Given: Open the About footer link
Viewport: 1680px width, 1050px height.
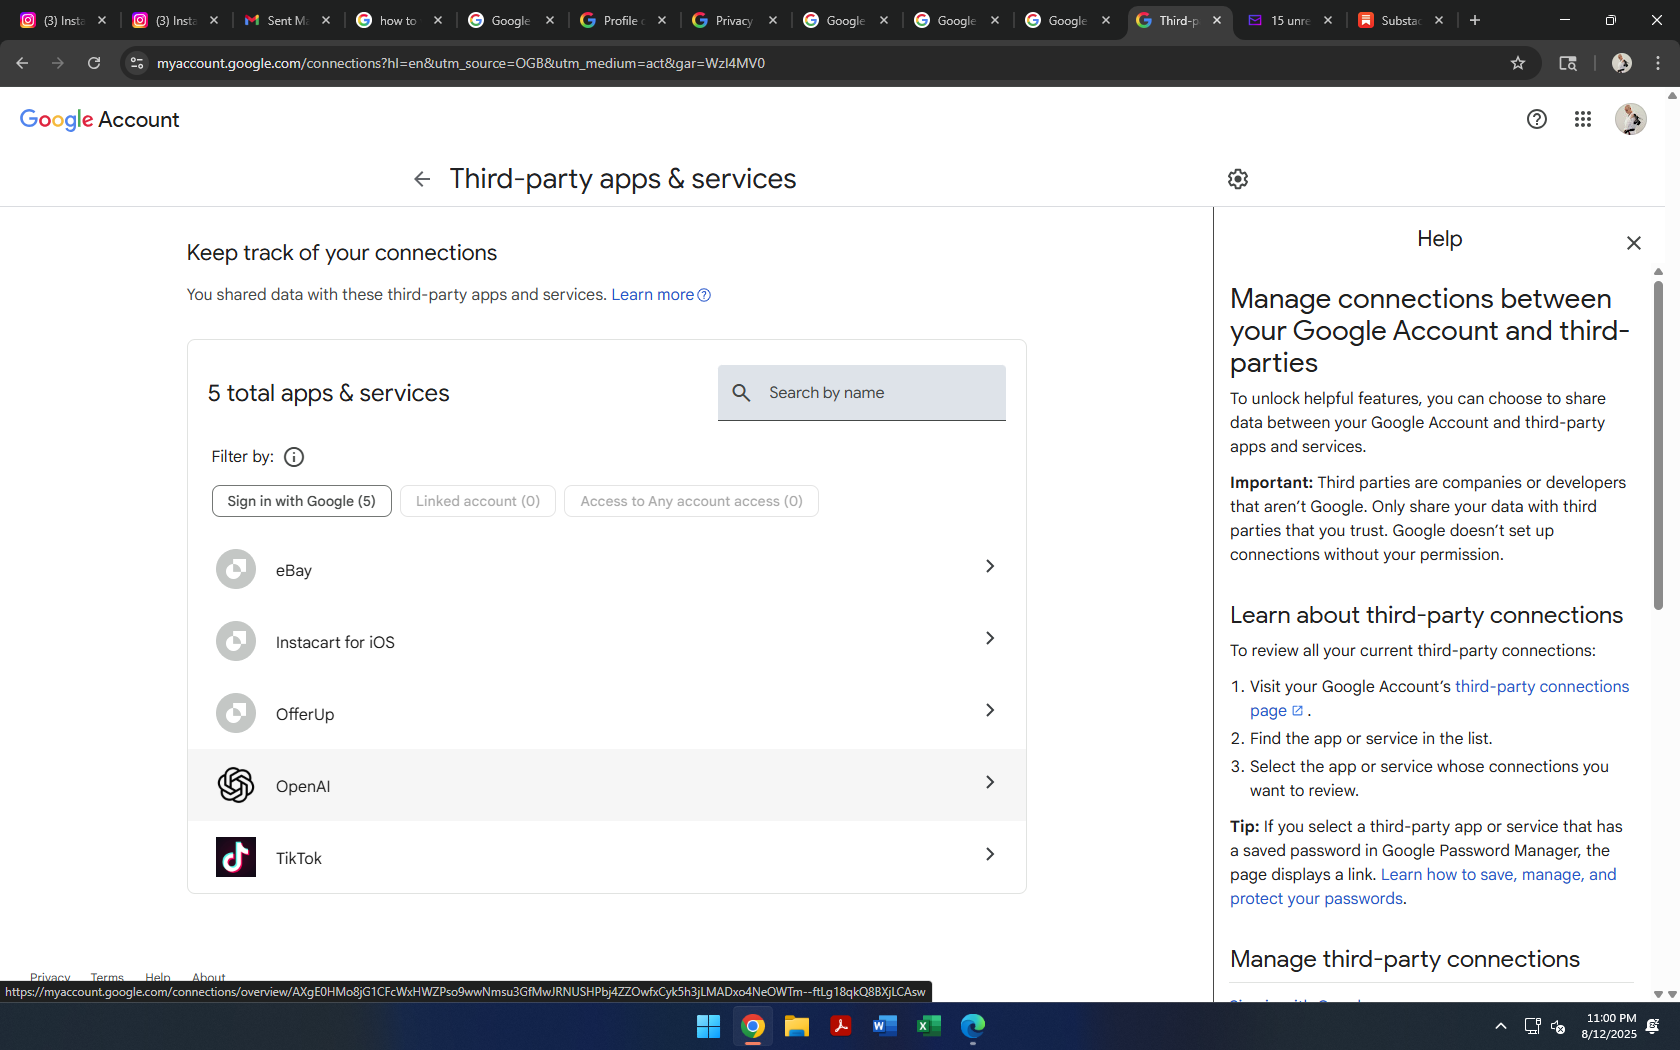Looking at the screenshot, I should point(209,976).
